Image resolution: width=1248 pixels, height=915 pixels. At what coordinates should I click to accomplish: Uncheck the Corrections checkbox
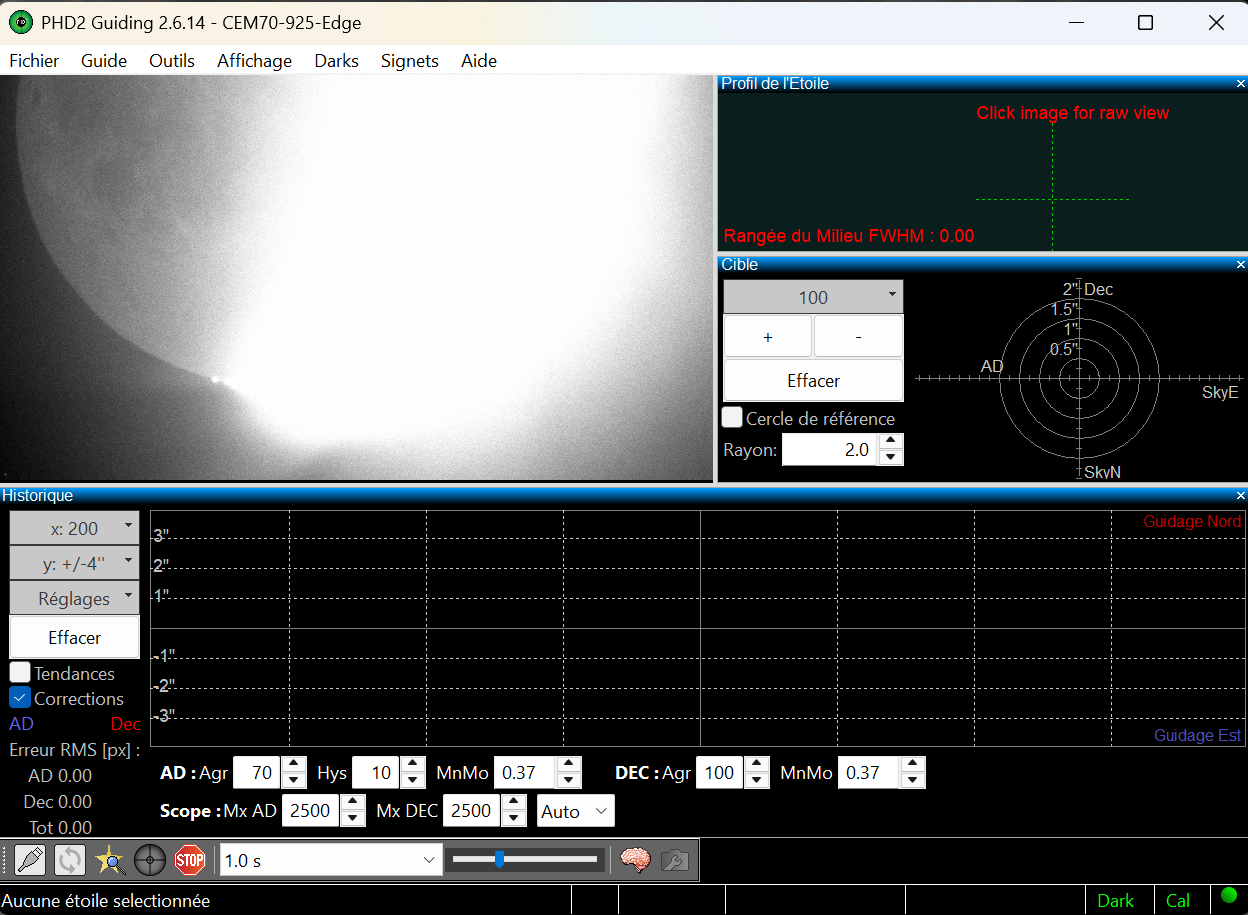pyautogui.click(x=20, y=698)
